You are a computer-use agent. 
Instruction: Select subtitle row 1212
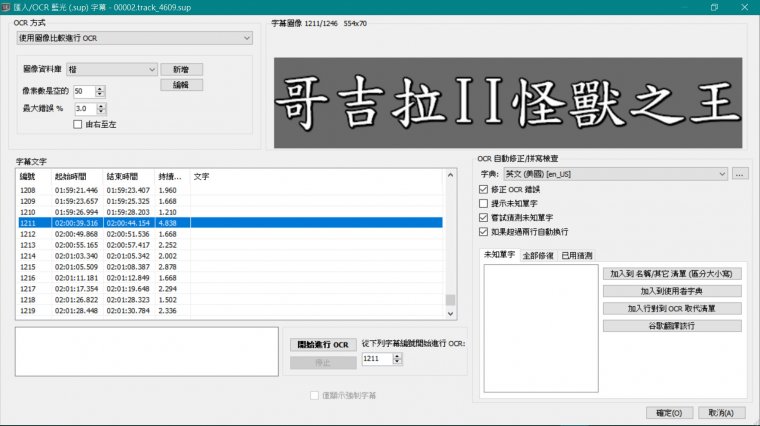coord(230,234)
